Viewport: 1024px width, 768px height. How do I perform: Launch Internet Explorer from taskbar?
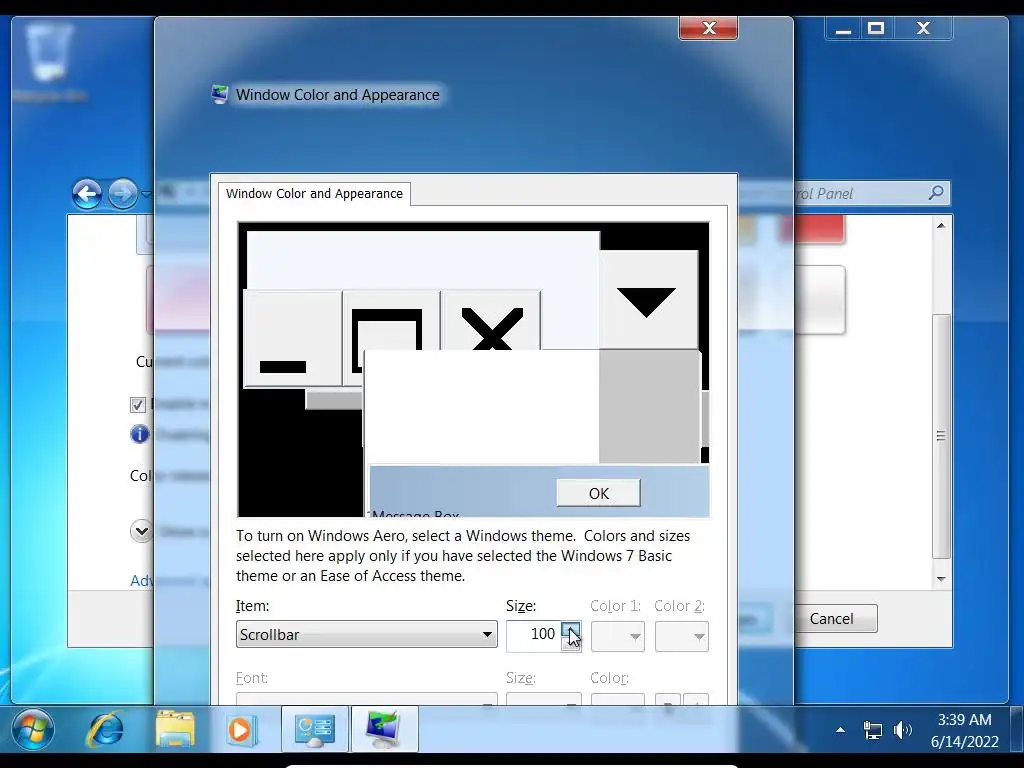[105, 729]
